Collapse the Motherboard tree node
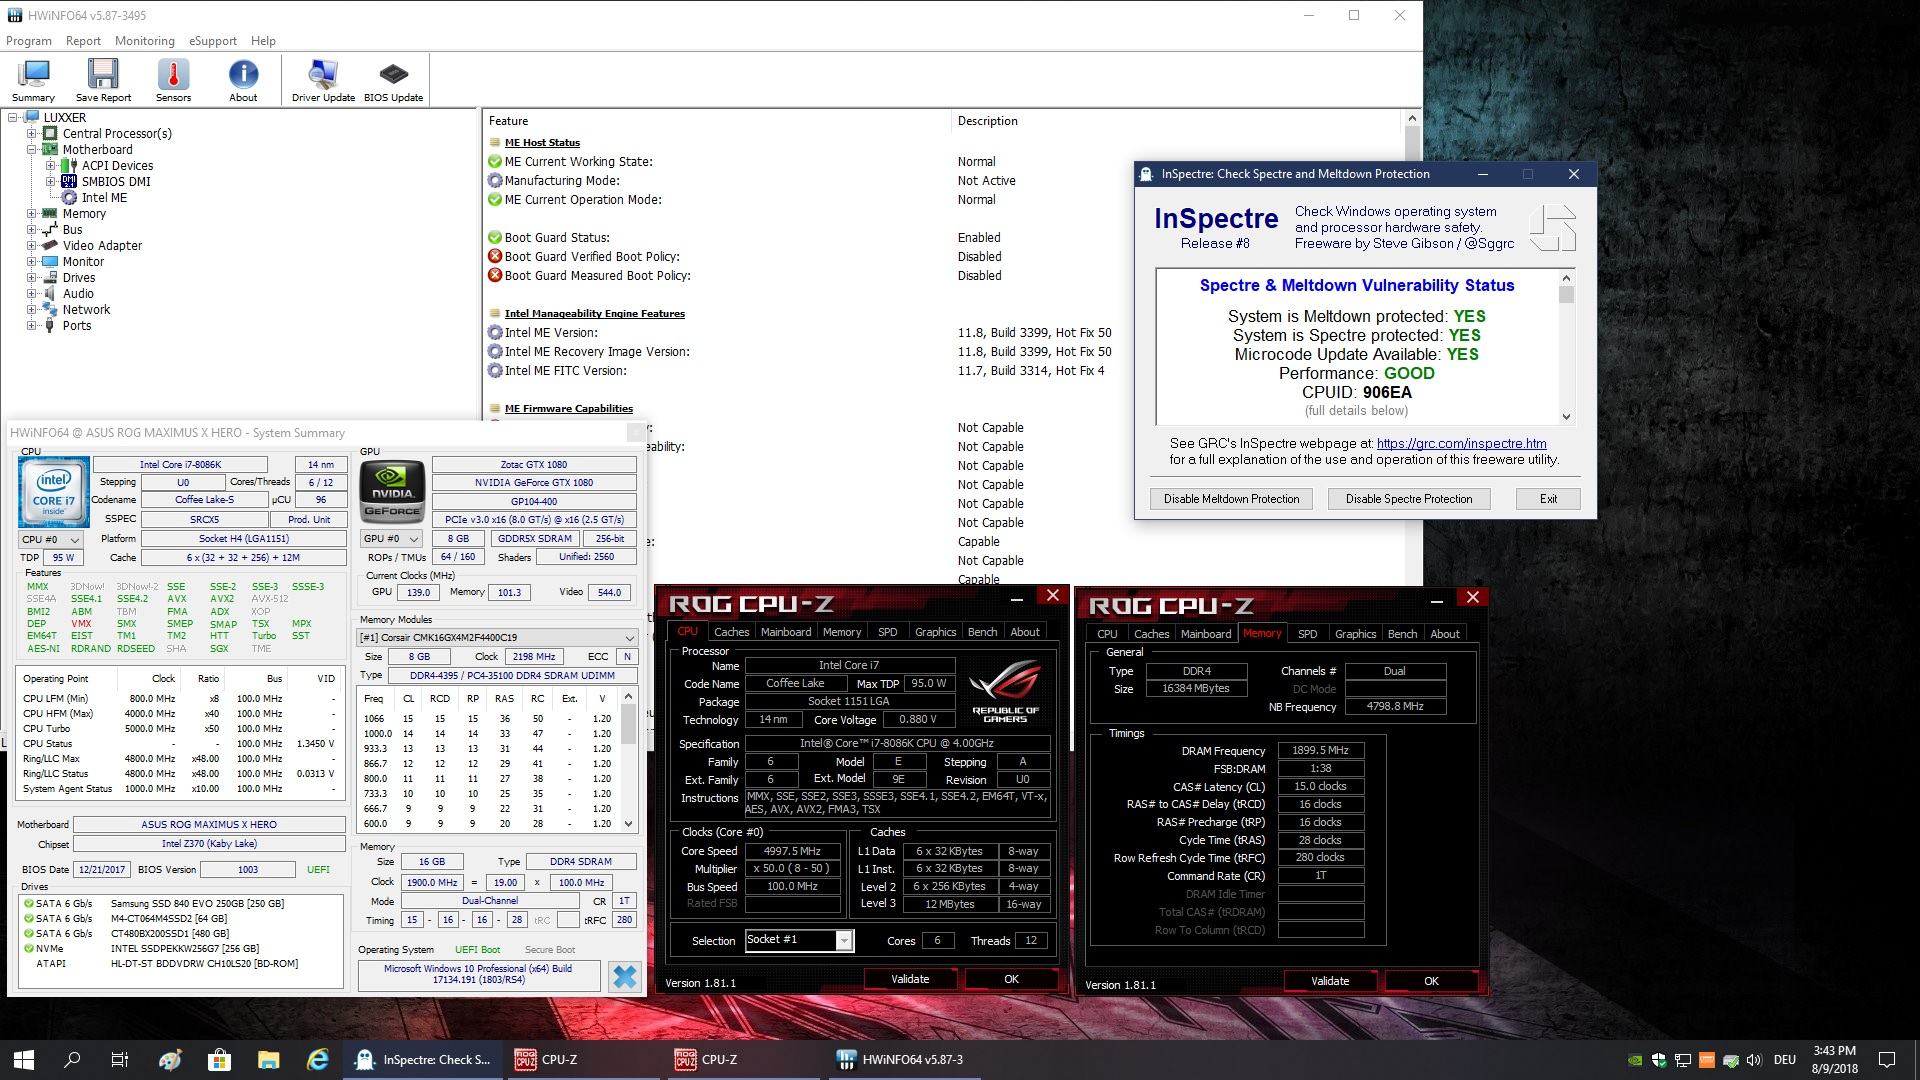 tap(32, 150)
